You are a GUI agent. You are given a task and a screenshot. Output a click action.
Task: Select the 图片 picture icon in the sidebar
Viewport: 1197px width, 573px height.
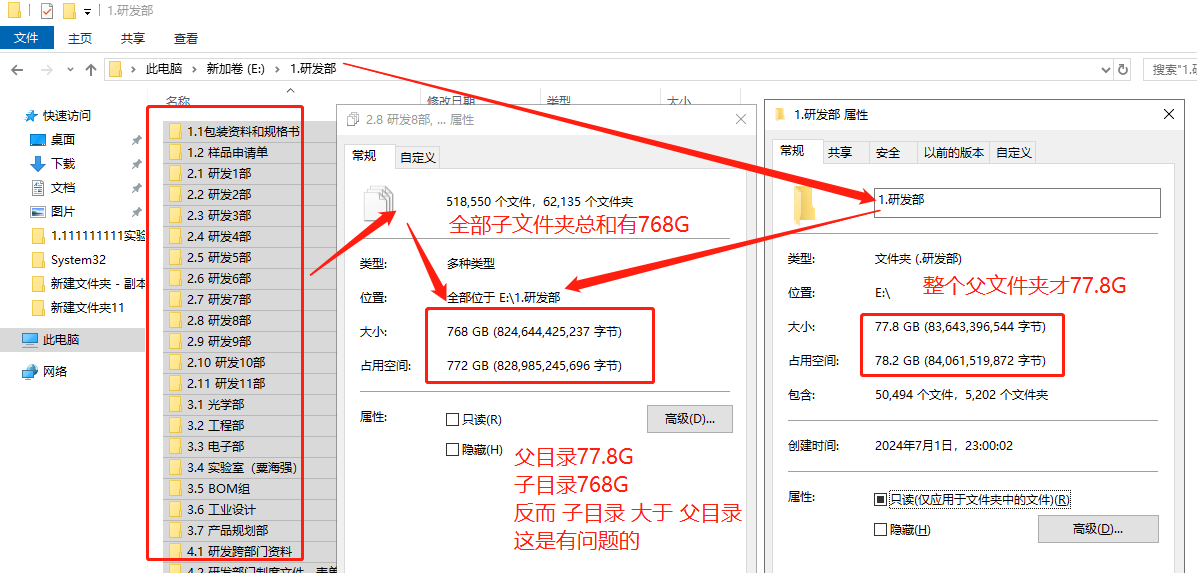coord(38,211)
